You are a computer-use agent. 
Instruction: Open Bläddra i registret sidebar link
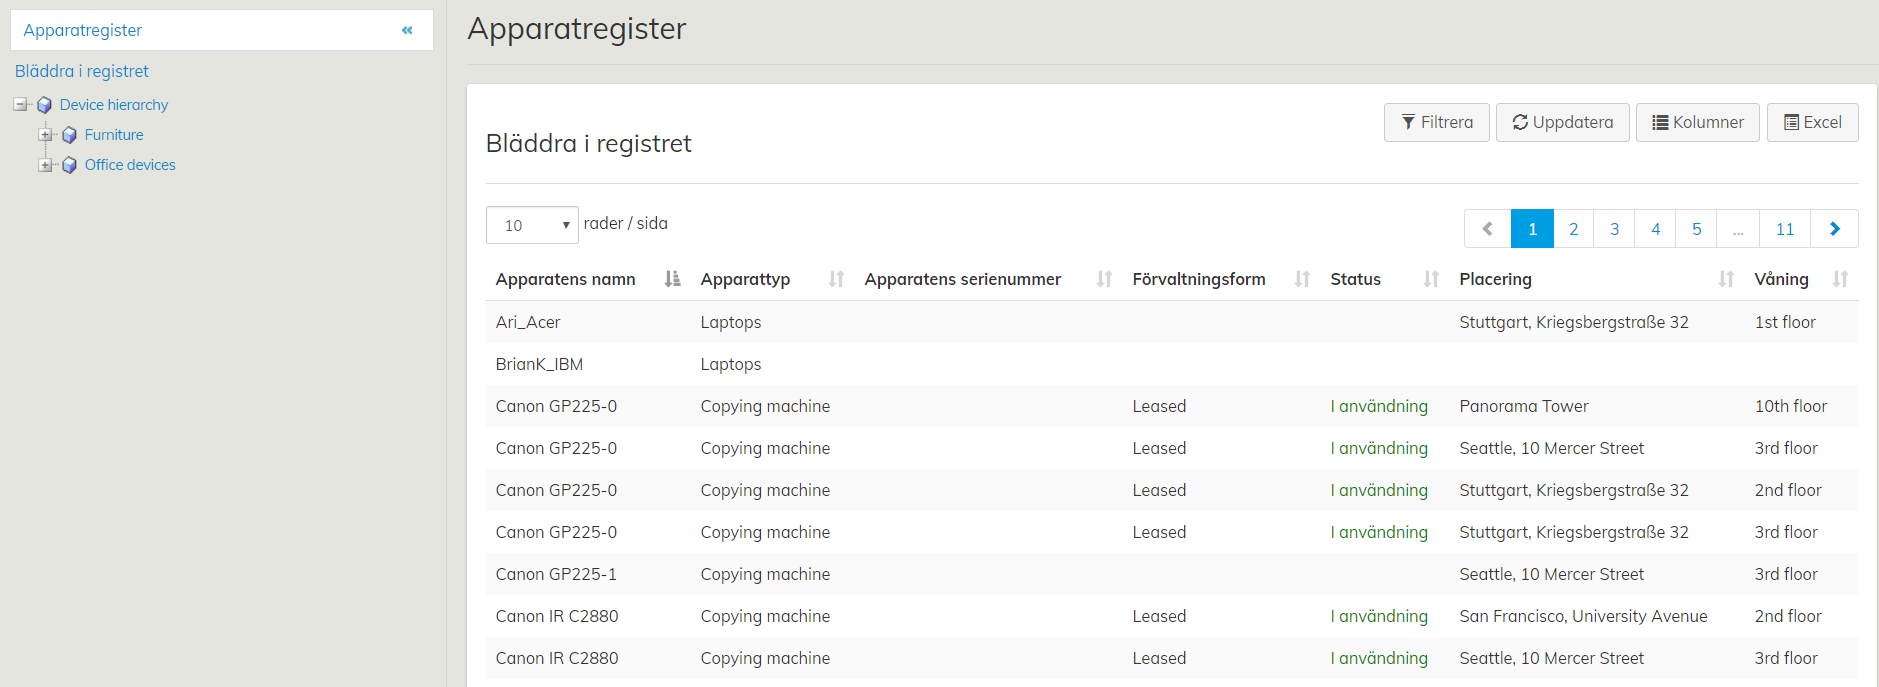click(x=82, y=71)
